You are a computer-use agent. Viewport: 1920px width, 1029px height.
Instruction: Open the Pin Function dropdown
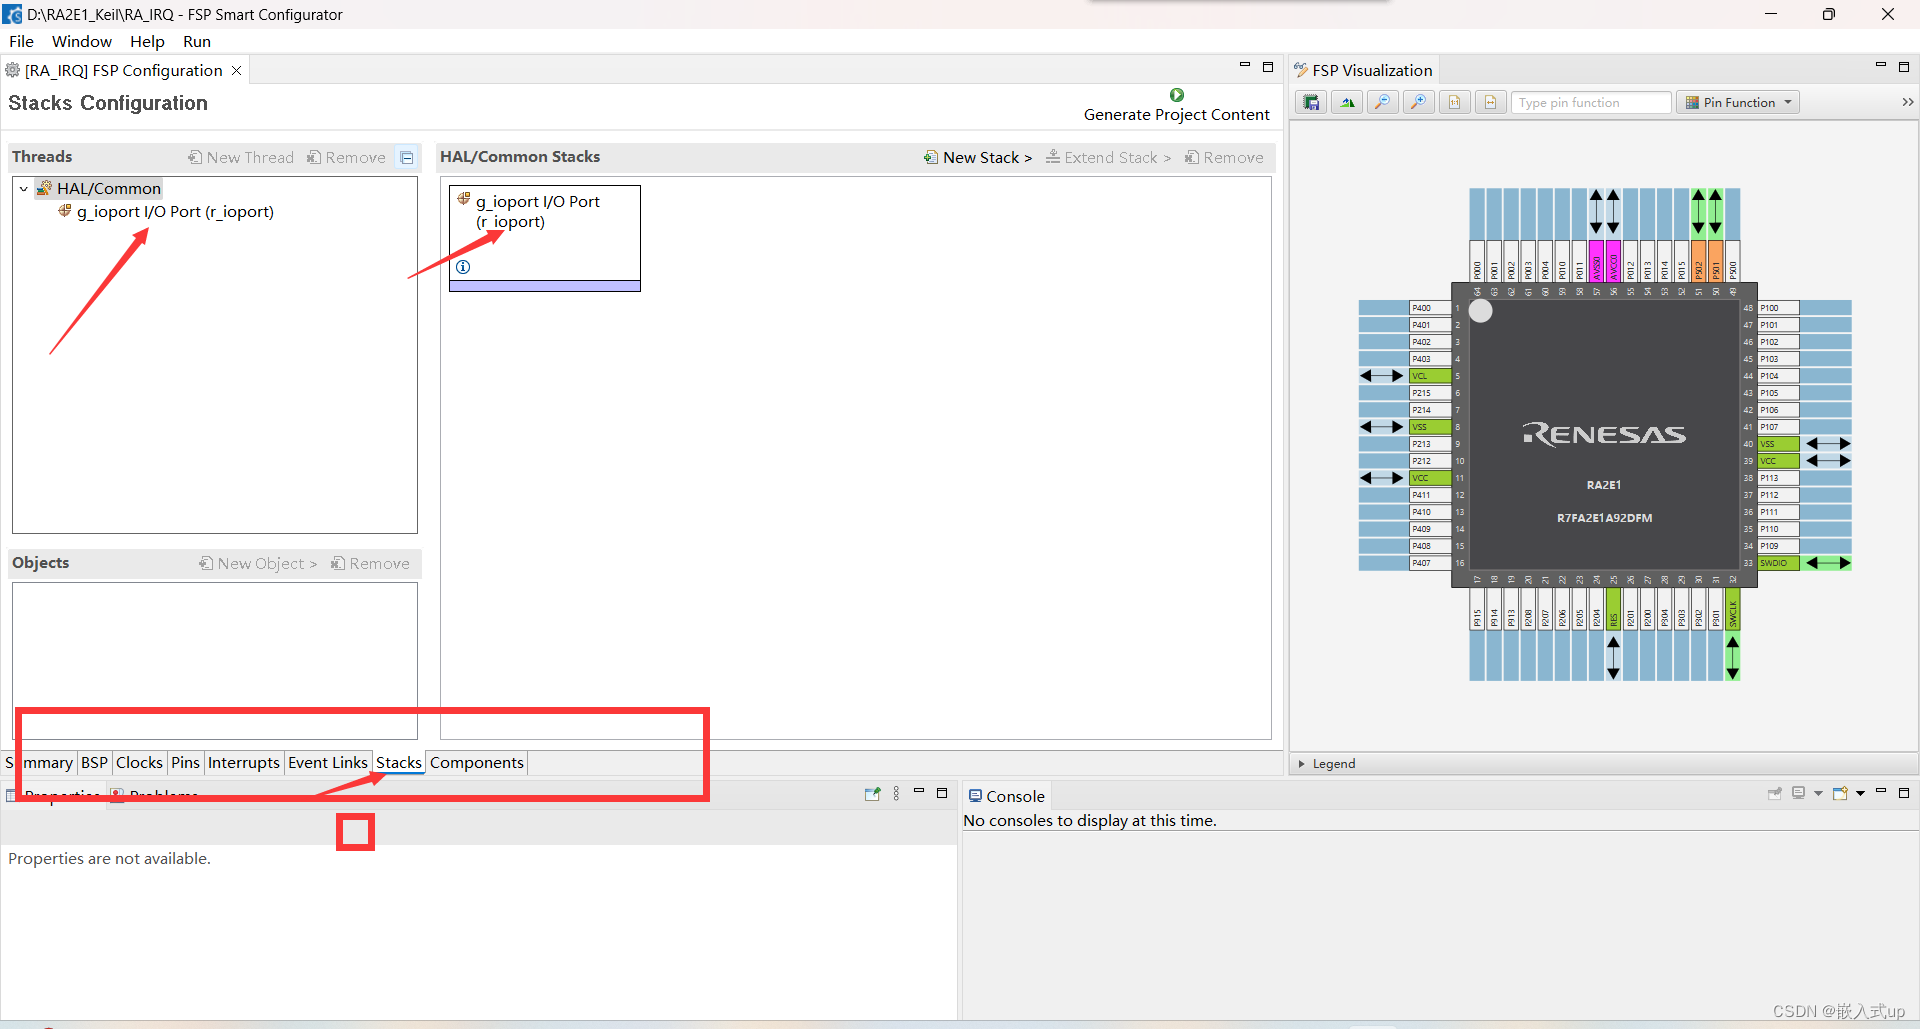coord(1738,102)
